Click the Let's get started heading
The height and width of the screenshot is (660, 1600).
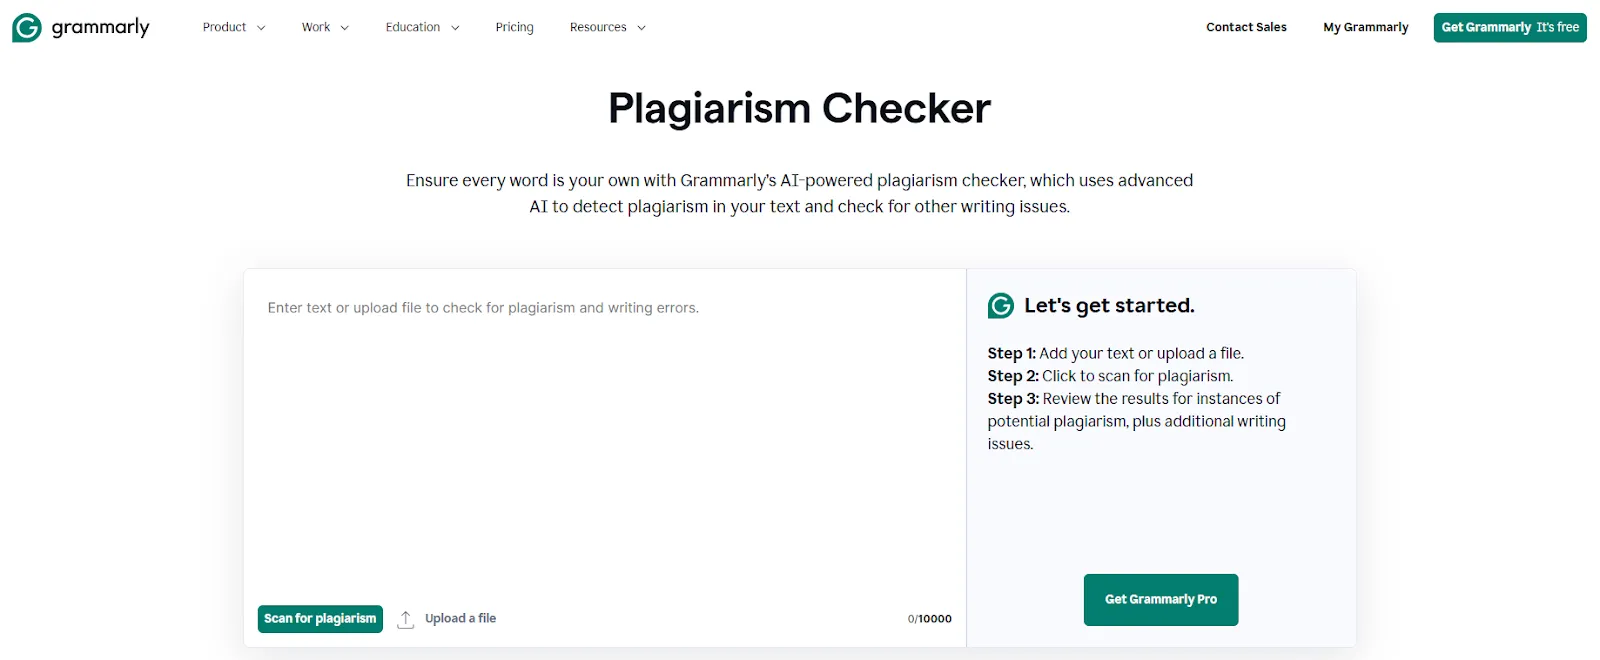(1109, 306)
